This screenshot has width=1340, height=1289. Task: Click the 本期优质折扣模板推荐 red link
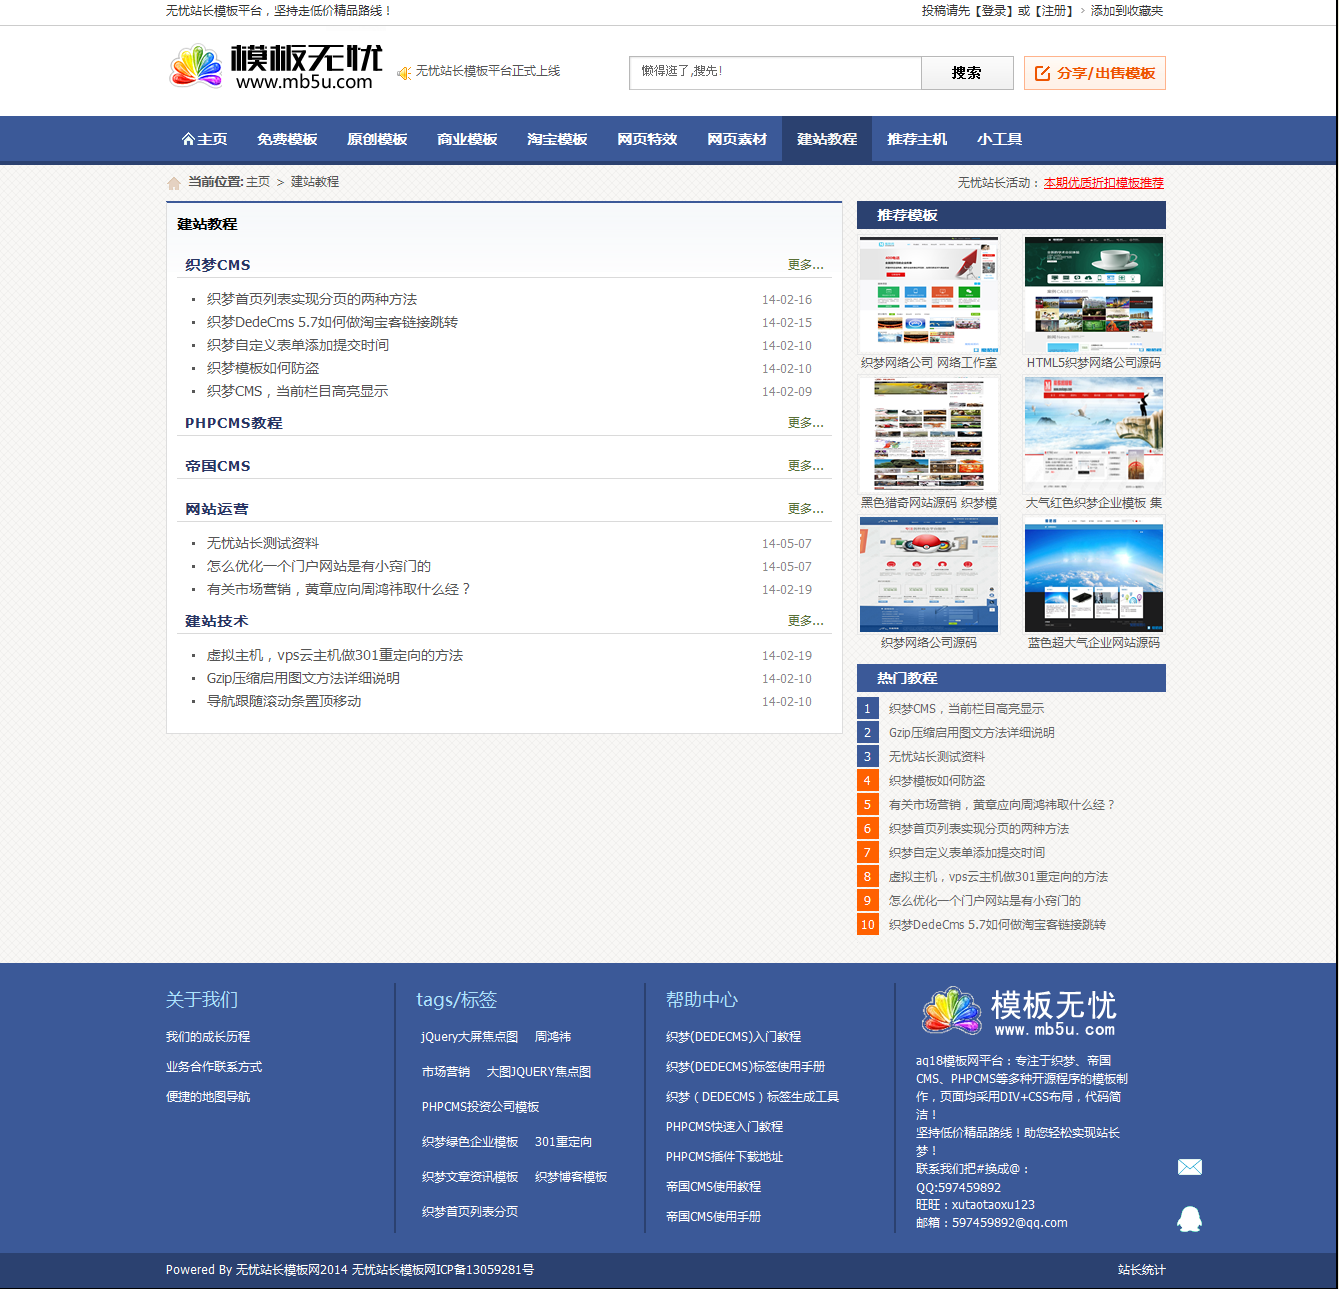pyautogui.click(x=1103, y=183)
